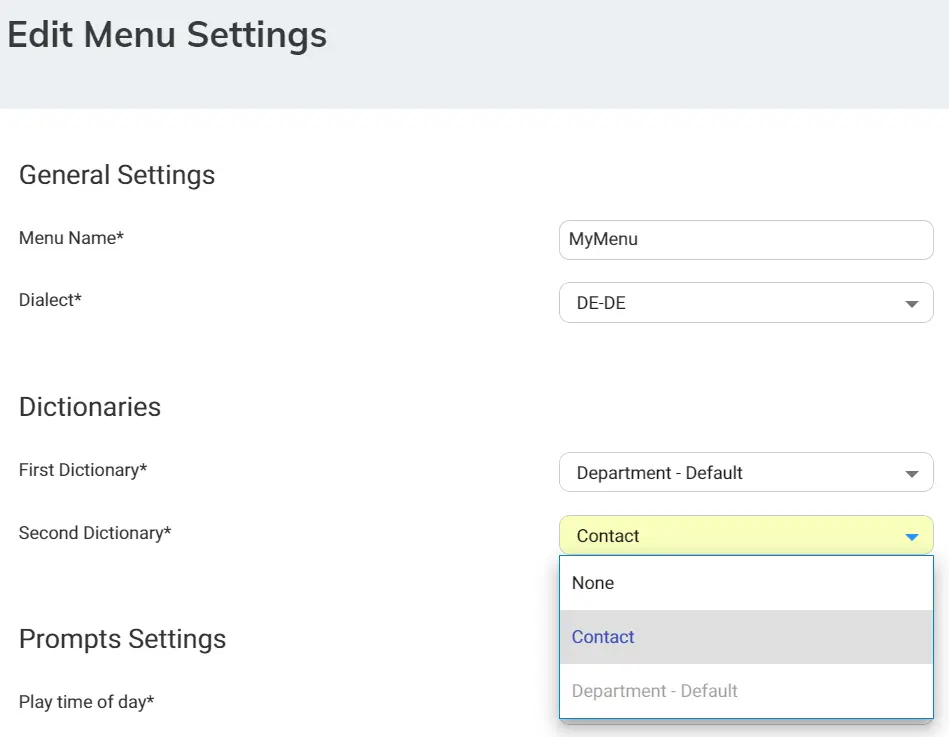Click the Menu Name* label
Viewport: 949px width, 737px height.
click(x=71, y=238)
